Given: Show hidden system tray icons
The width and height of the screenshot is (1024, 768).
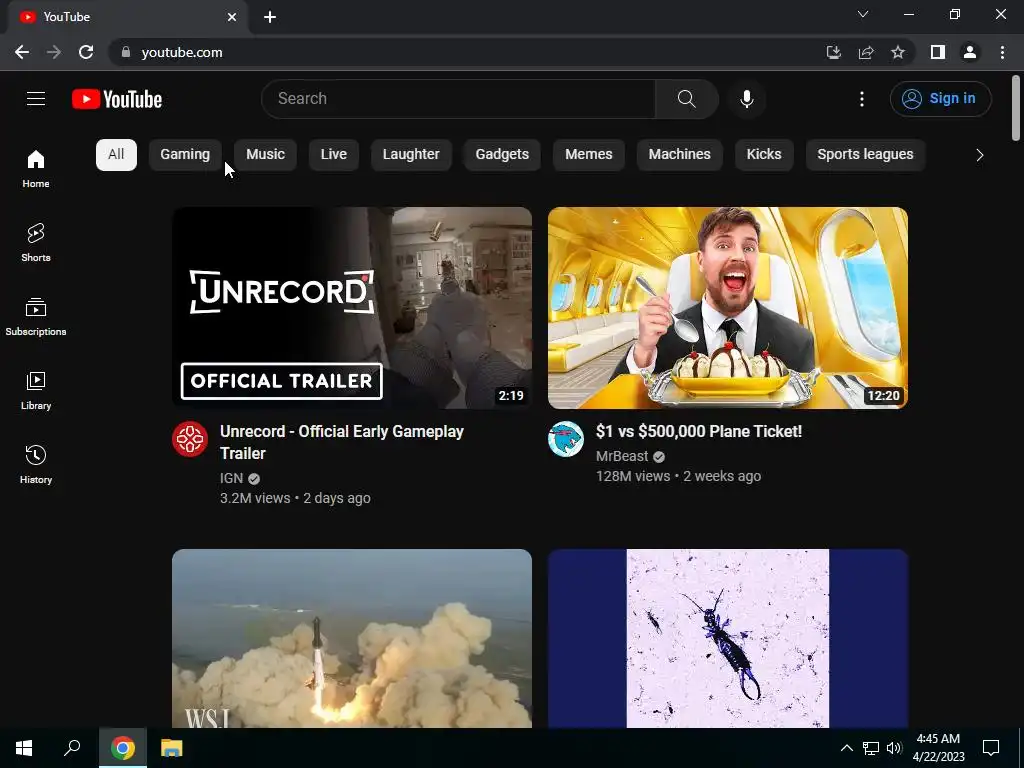Looking at the screenshot, I should click(846, 748).
